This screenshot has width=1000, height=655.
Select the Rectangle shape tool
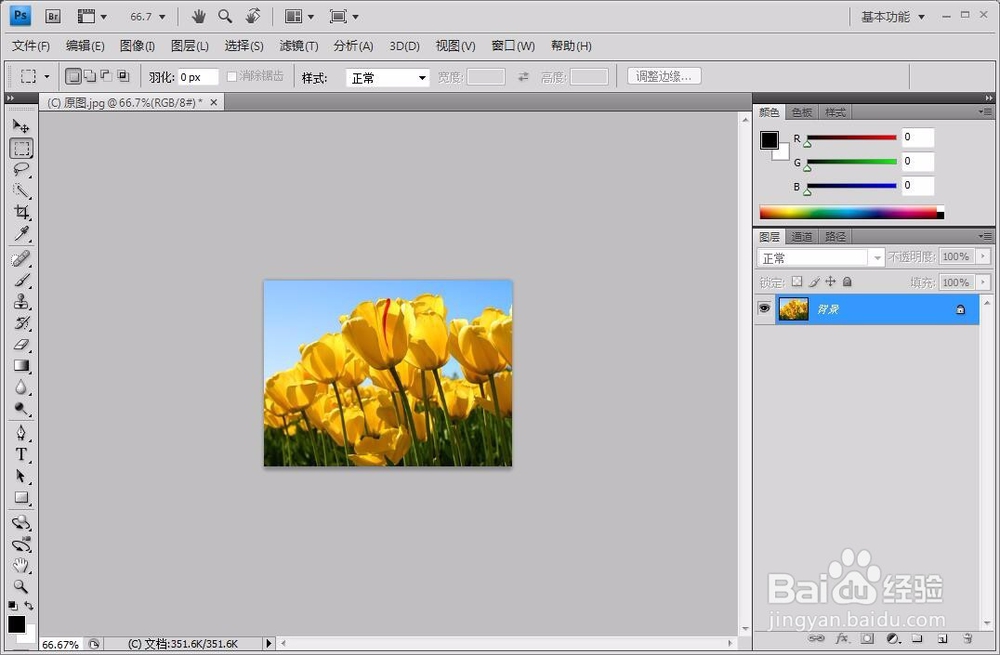point(21,497)
